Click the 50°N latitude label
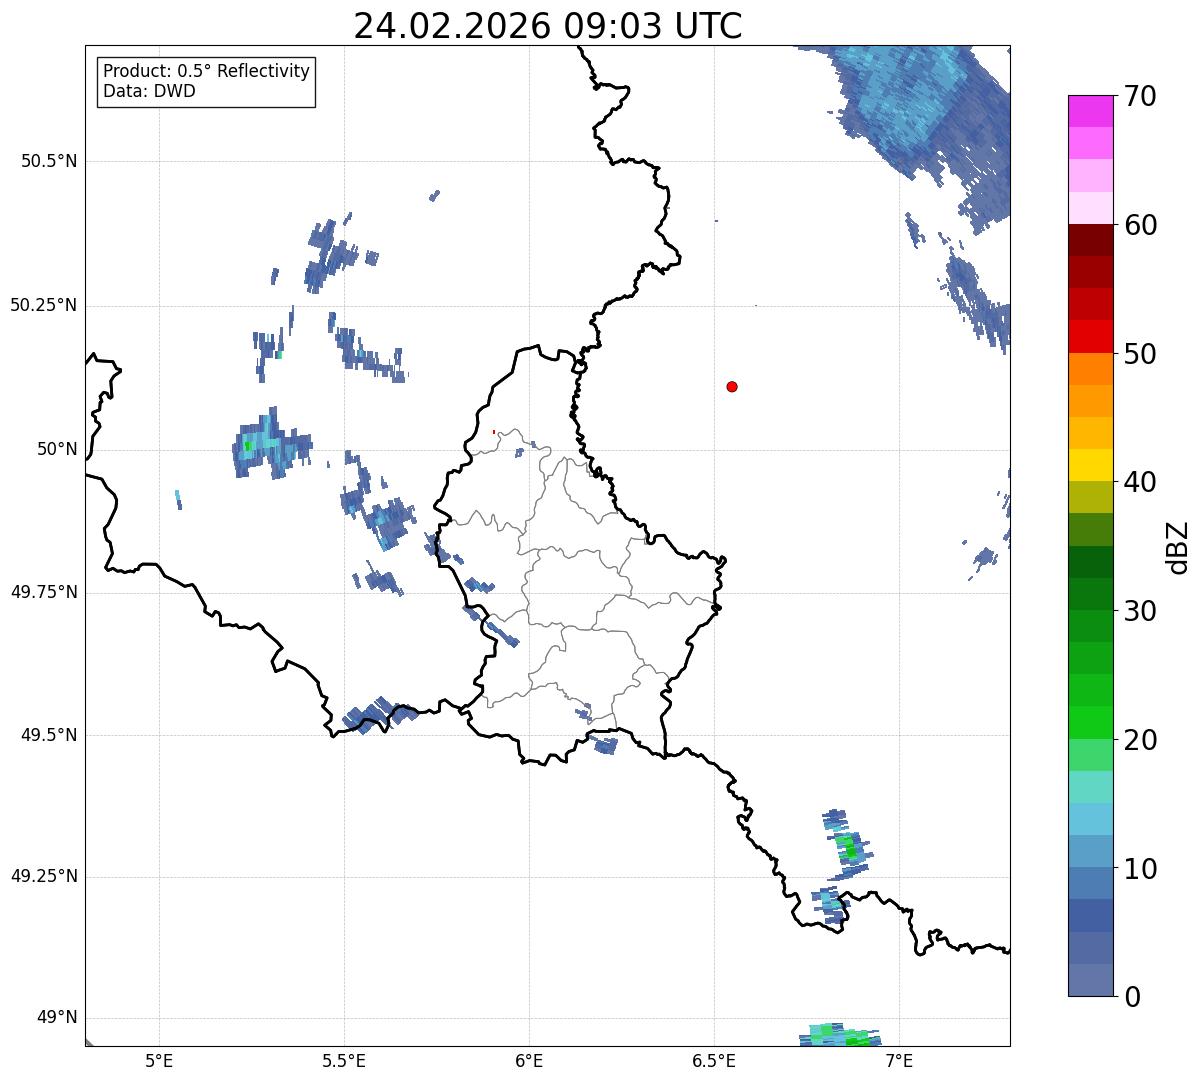Screen dimensions: 1202x1081 [57, 449]
